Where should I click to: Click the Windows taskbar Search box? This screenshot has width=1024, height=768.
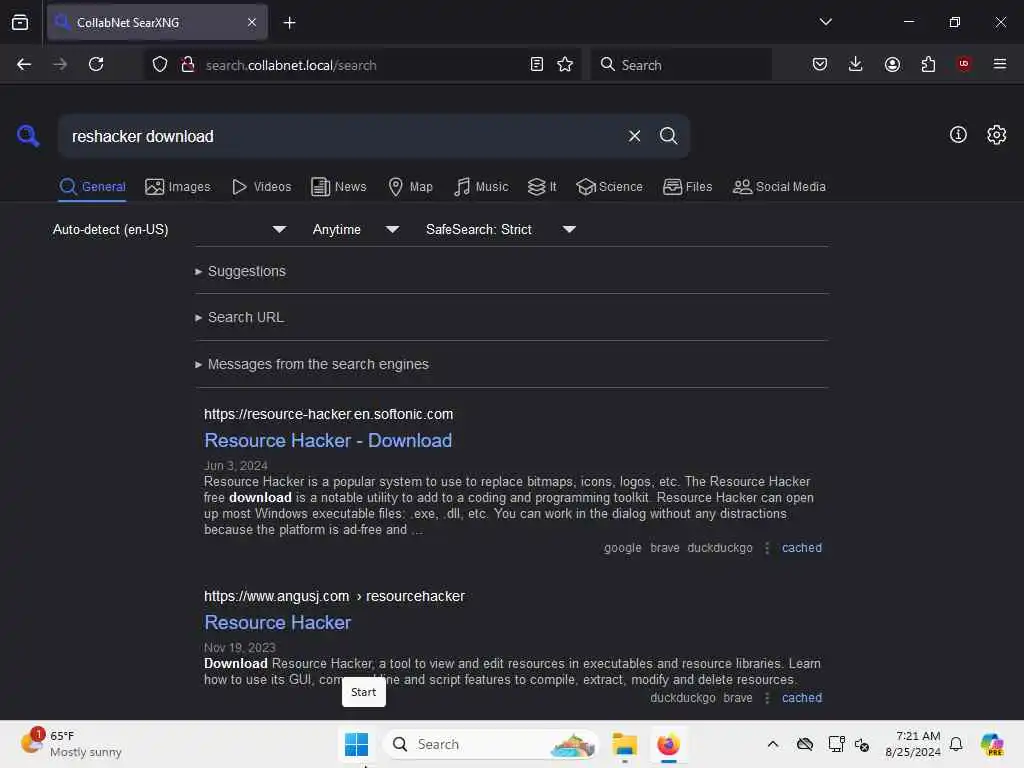491,744
